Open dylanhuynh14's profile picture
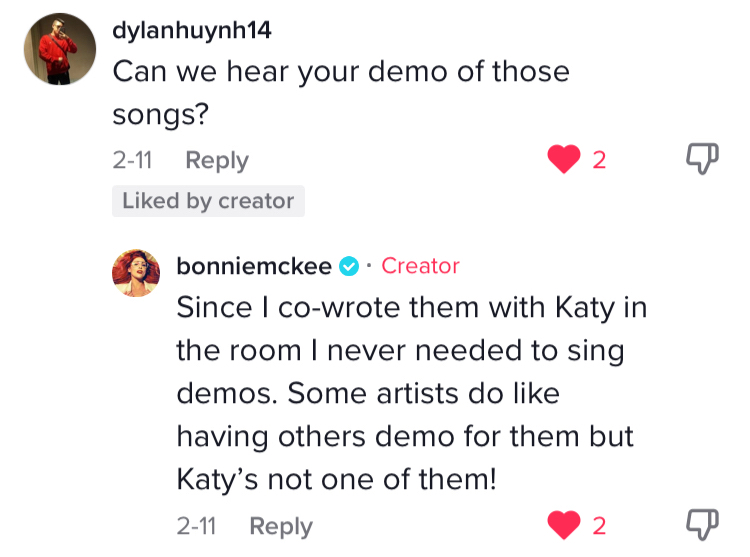The width and height of the screenshot is (750, 557). (60, 49)
